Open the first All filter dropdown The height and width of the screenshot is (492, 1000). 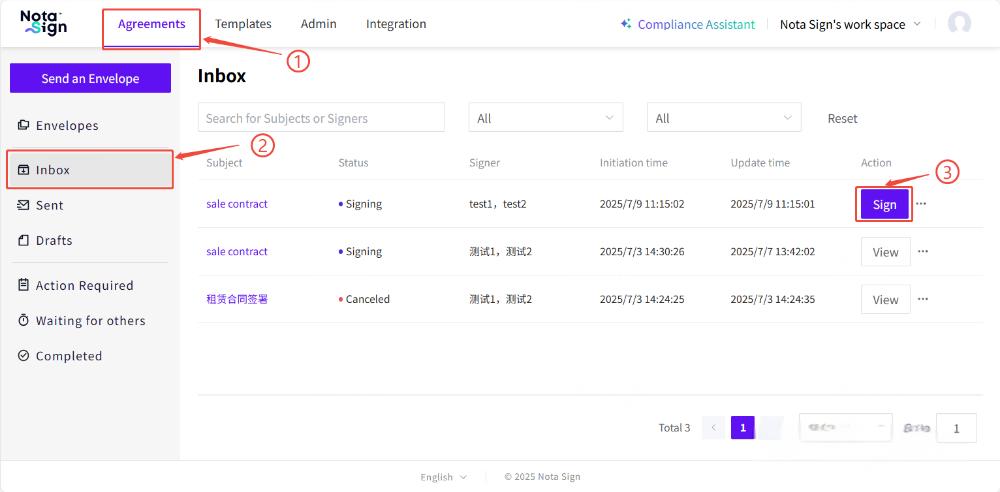[545, 118]
